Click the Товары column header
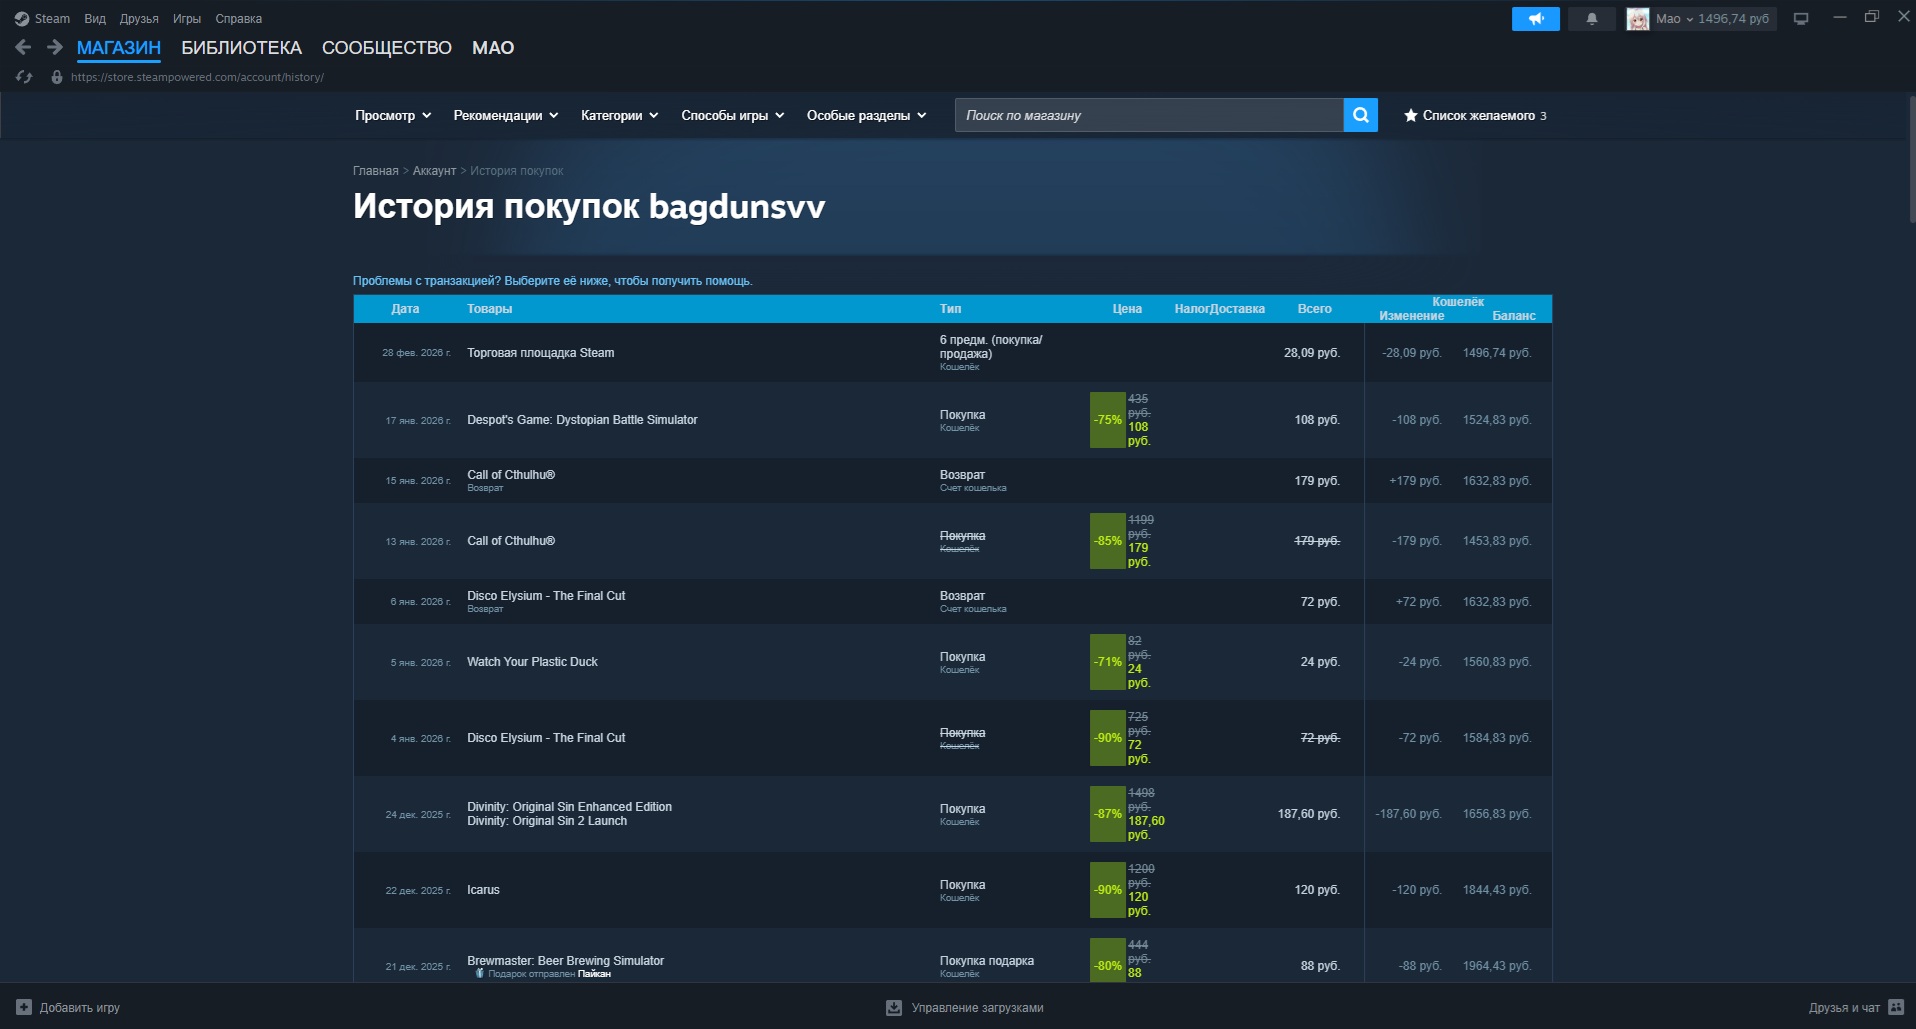The image size is (1916, 1029). click(x=489, y=309)
